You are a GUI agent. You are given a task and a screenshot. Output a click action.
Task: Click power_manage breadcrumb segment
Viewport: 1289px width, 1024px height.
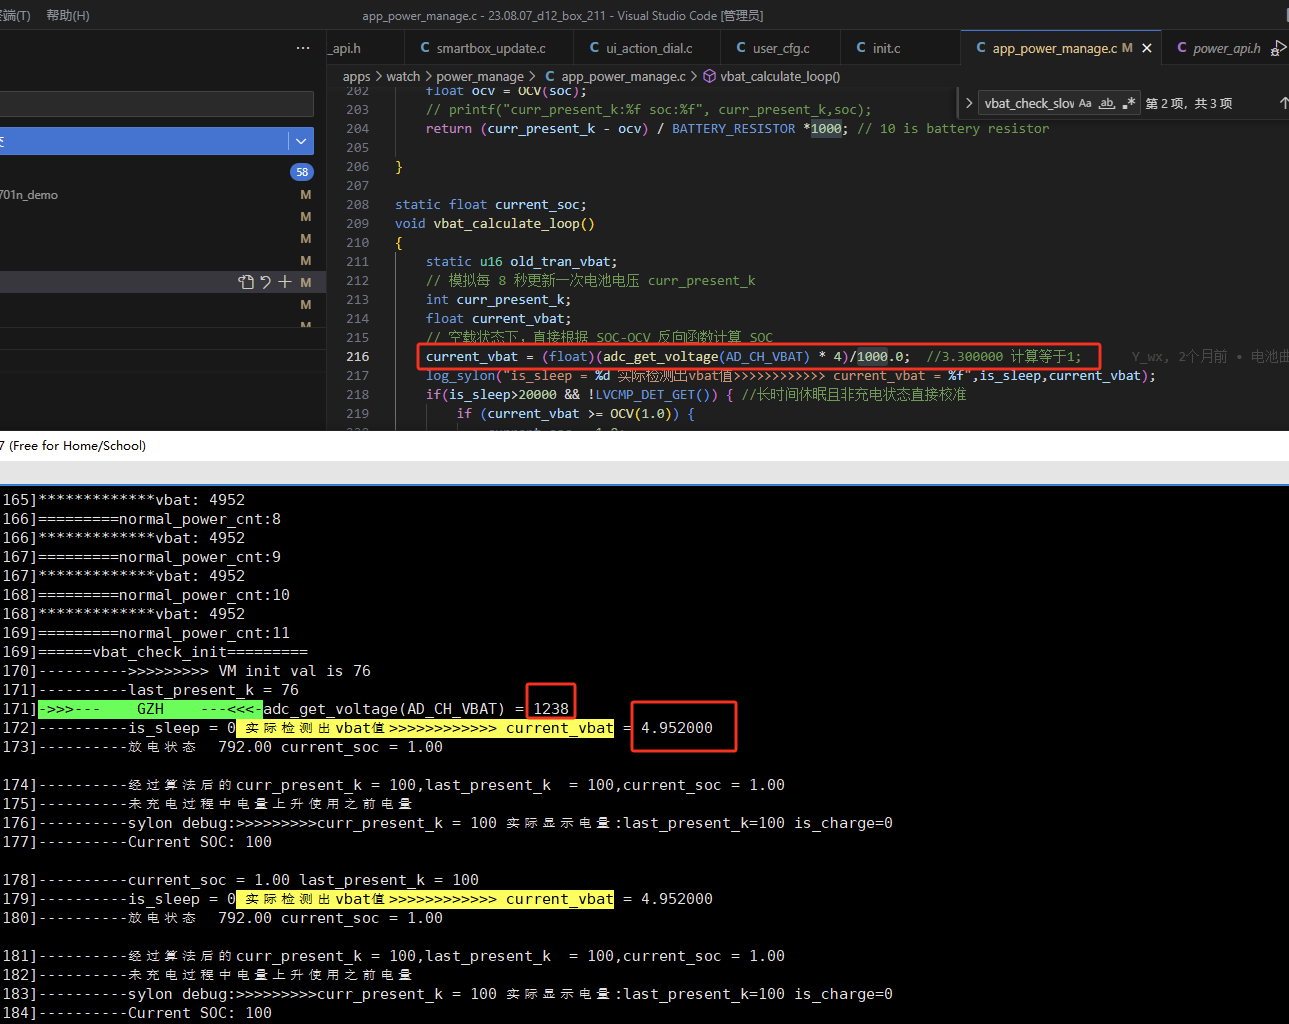(x=480, y=76)
